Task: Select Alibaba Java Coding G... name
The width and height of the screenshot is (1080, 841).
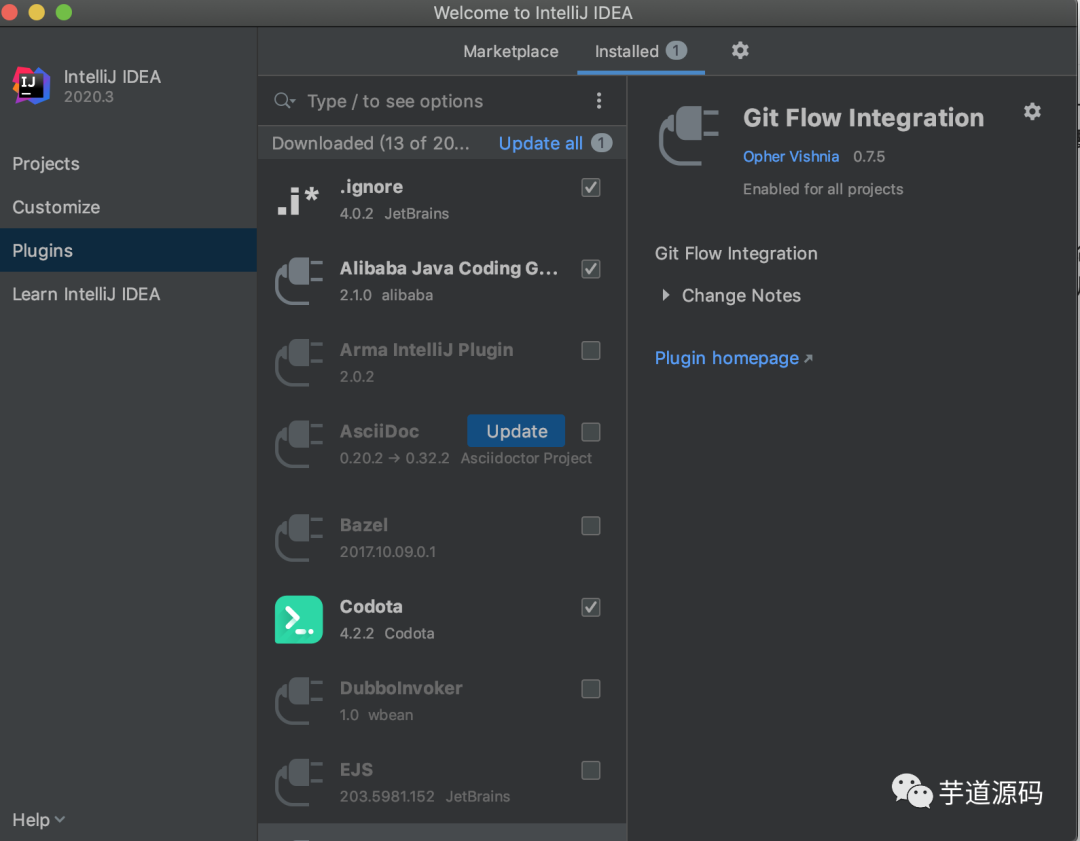Action: click(448, 268)
